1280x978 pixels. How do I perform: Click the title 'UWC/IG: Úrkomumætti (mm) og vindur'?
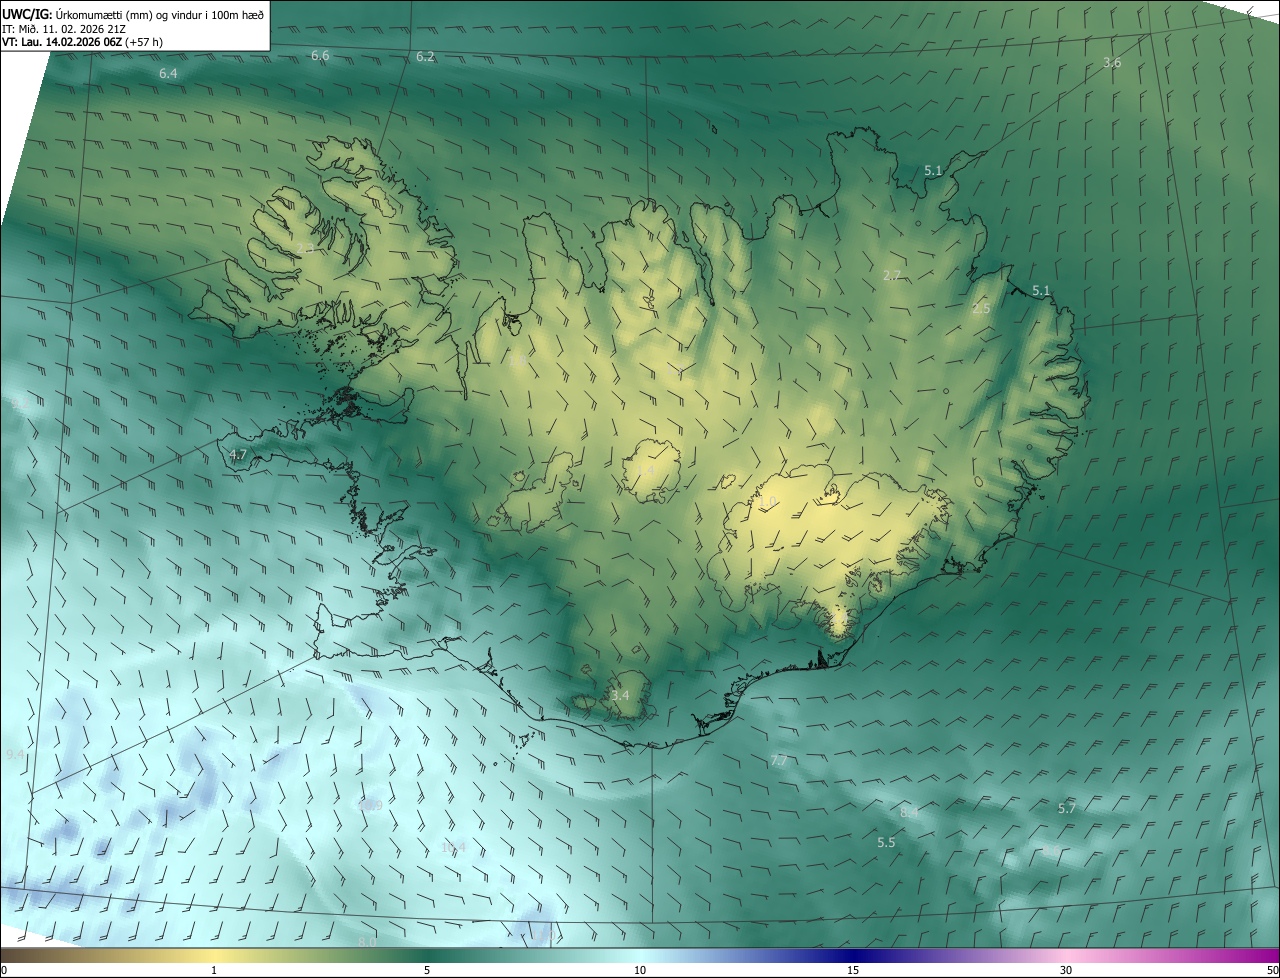click(133, 14)
